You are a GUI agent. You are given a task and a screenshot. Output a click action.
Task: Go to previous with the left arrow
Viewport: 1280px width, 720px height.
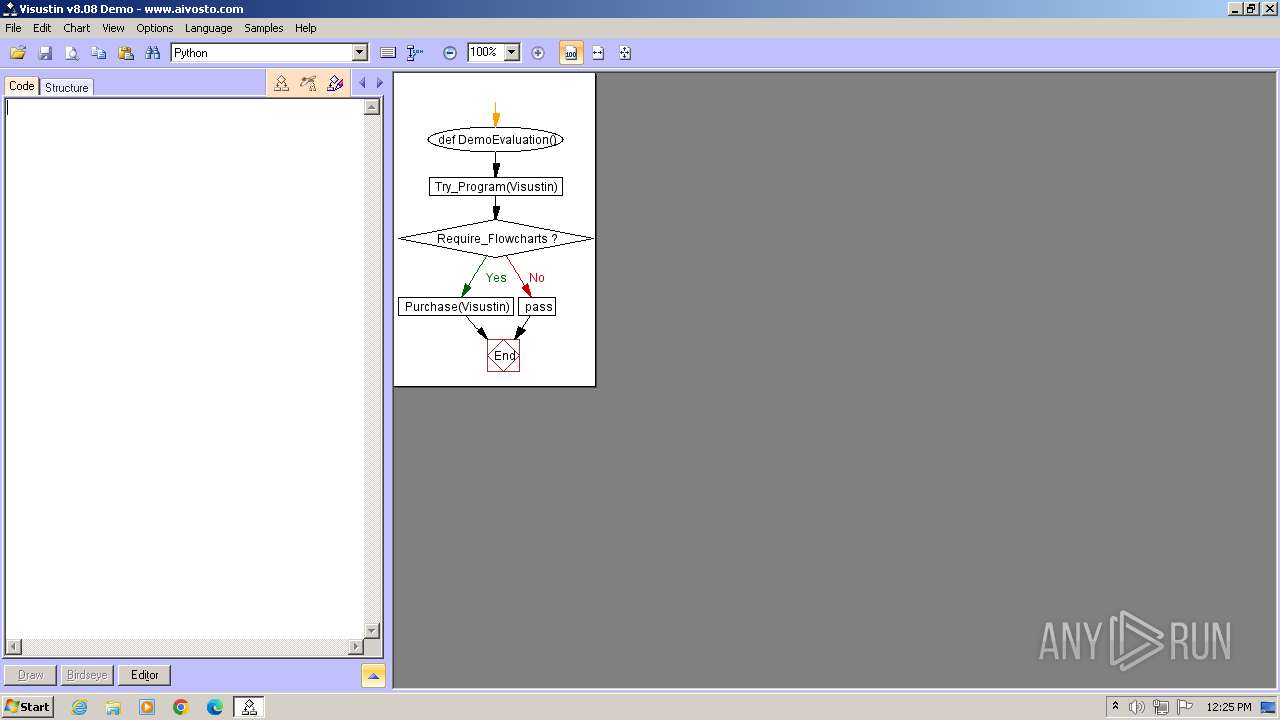[362, 83]
